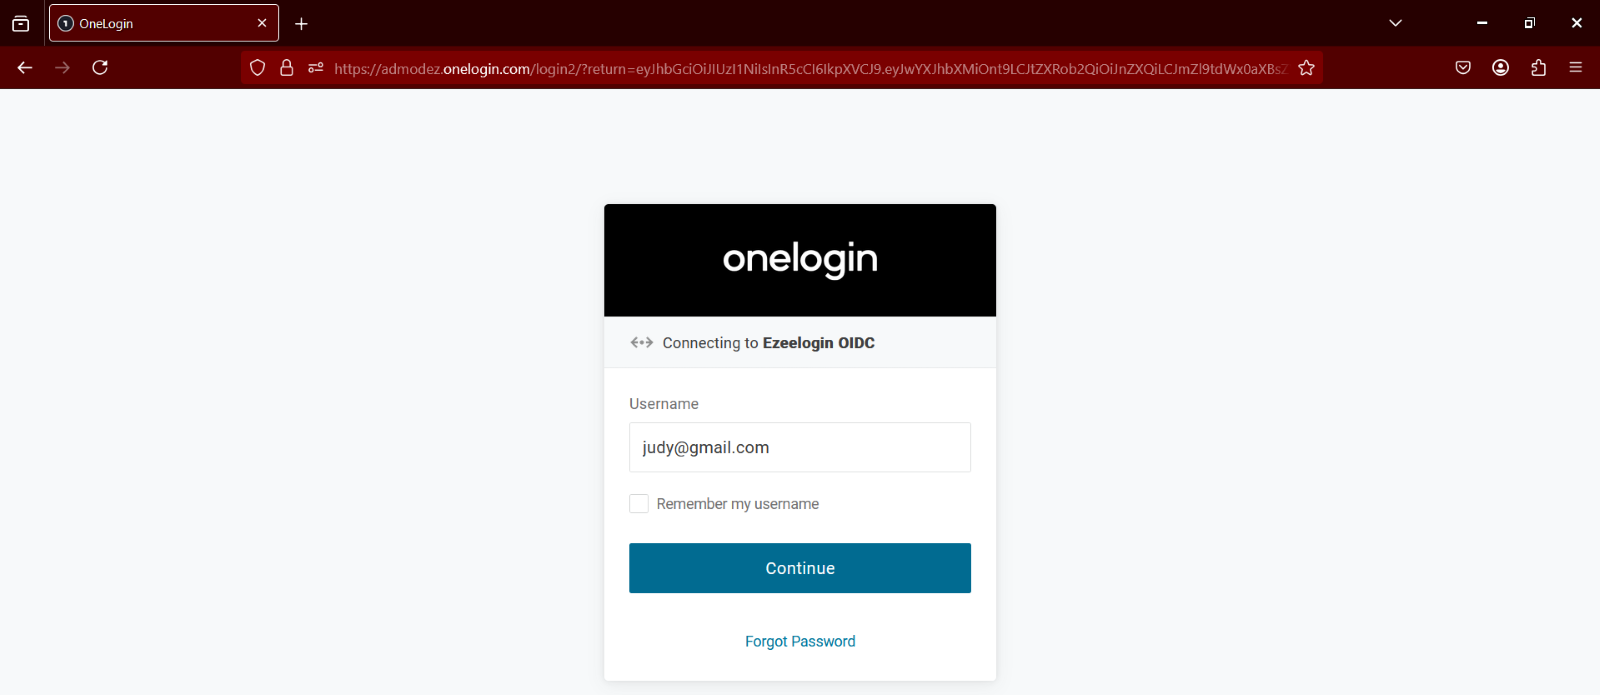Open site permissions icon in address bar
Screen dimensions: 1600x695
(316, 68)
